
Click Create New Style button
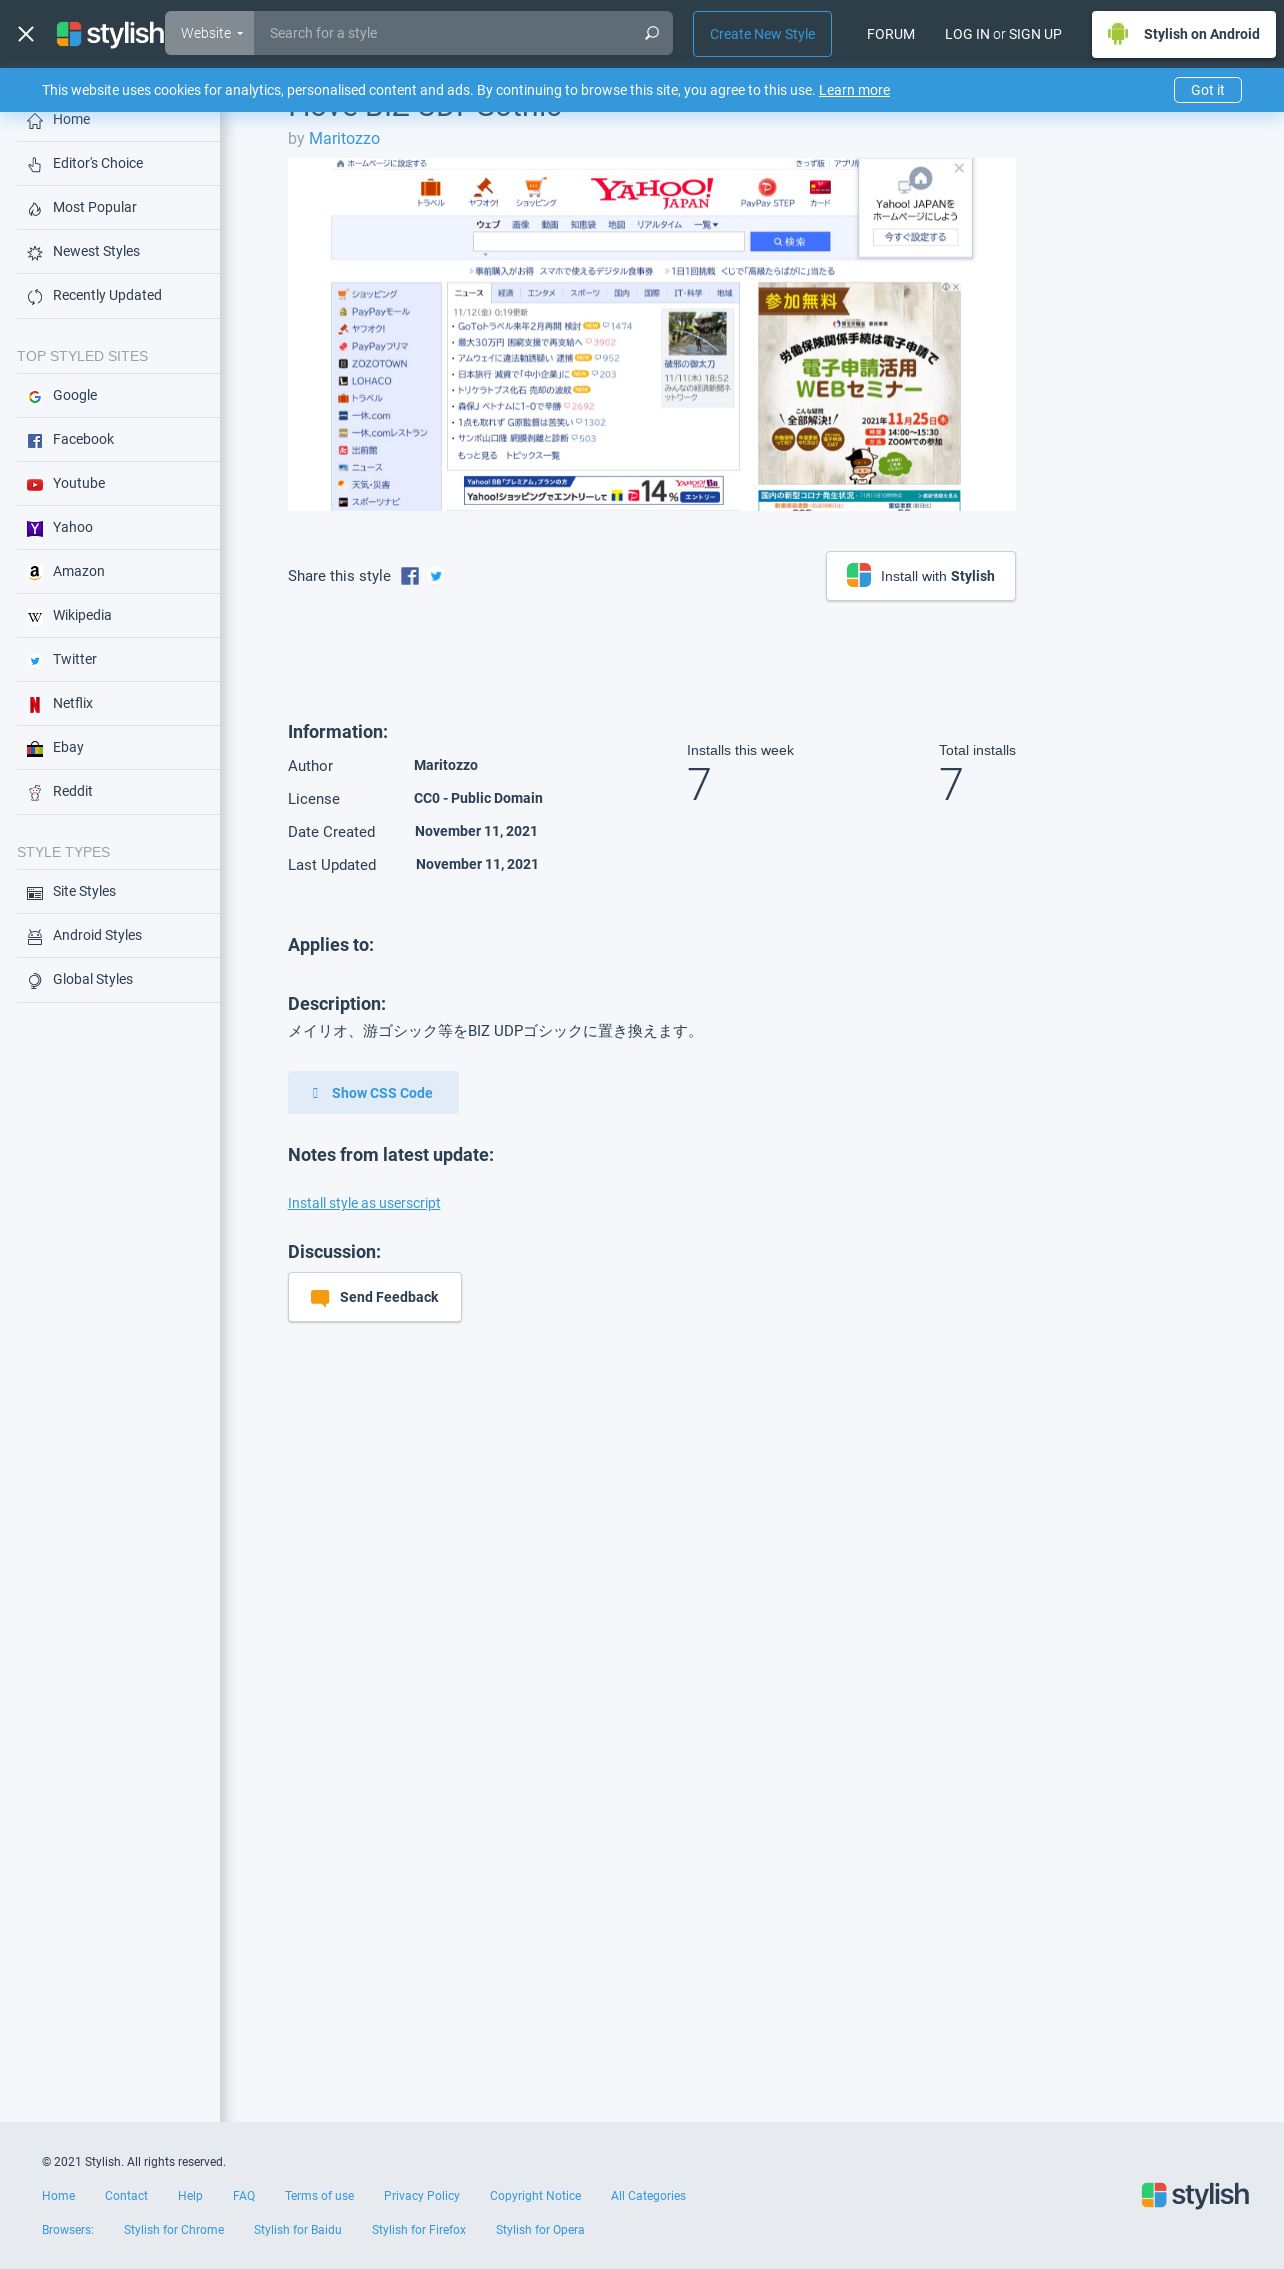pyautogui.click(x=762, y=34)
